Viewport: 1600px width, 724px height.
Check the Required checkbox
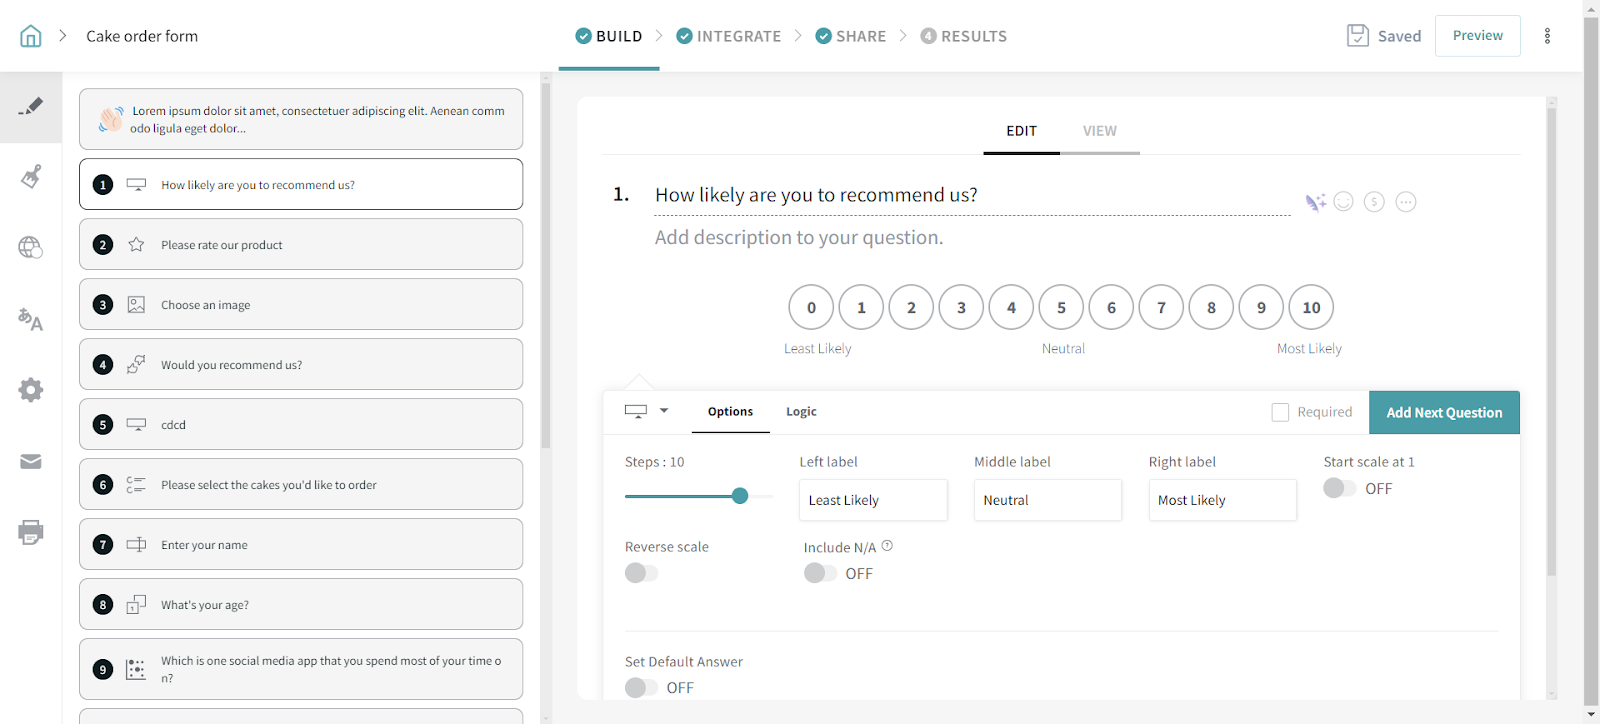coord(1280,412)
